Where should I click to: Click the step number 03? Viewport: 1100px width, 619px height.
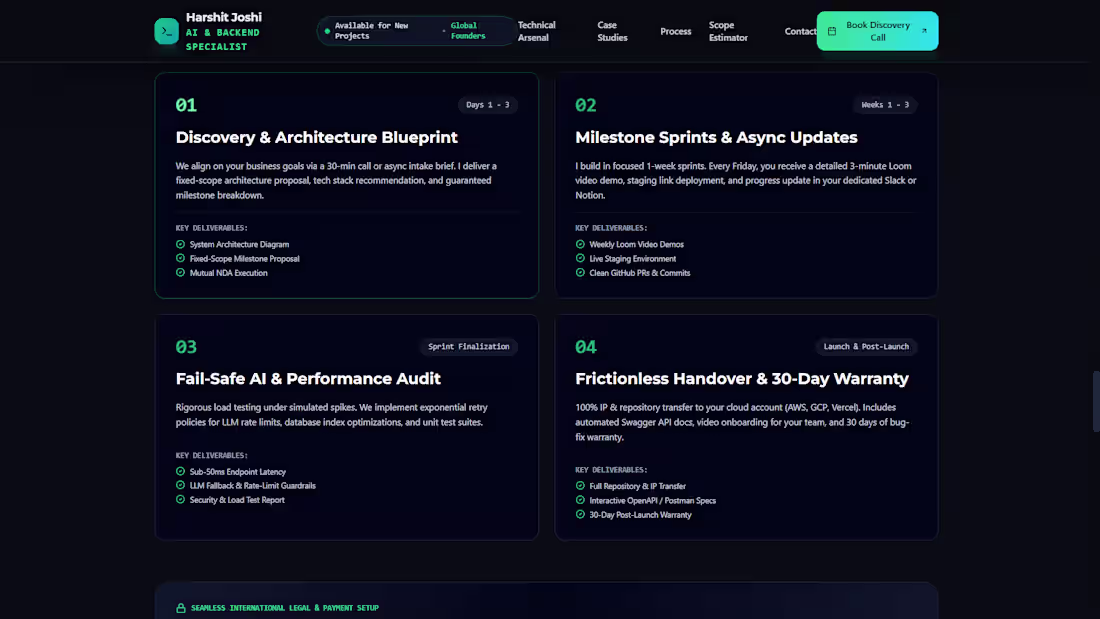point(186,347)
